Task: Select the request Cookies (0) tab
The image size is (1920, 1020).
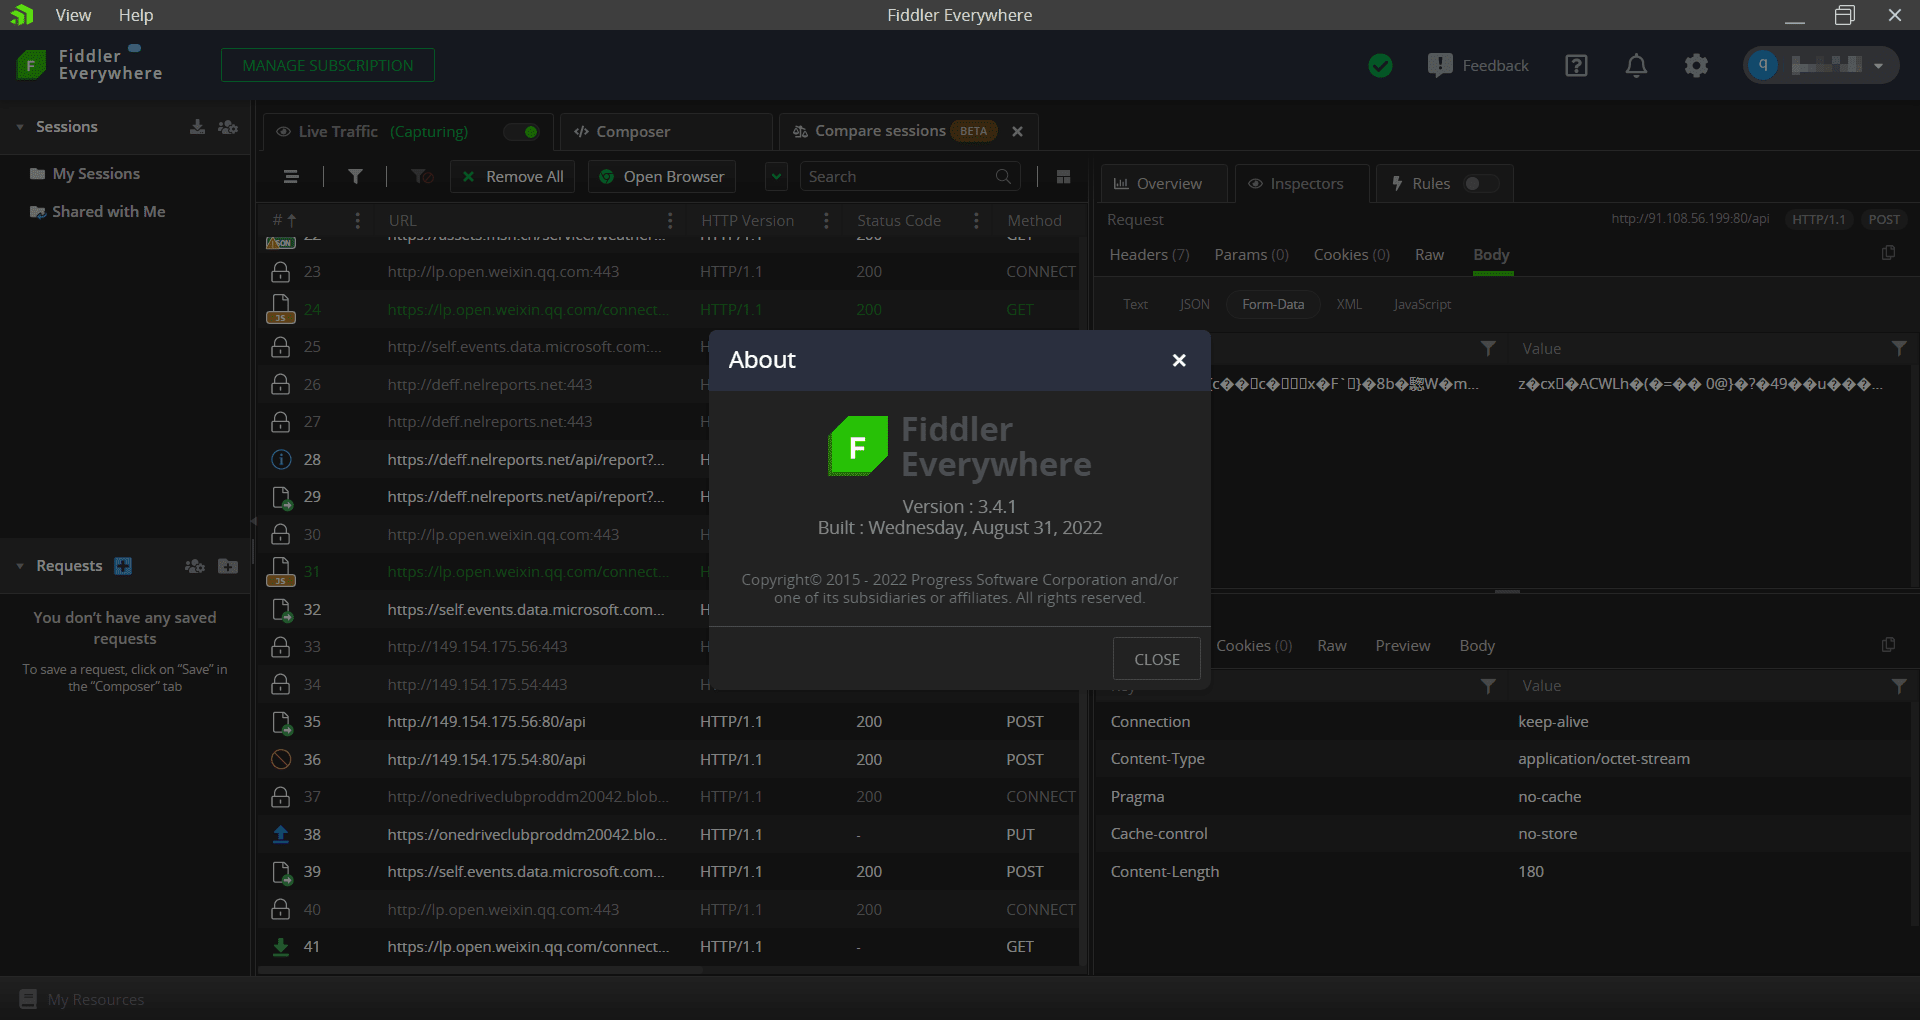Action: tap(1351, 255)
